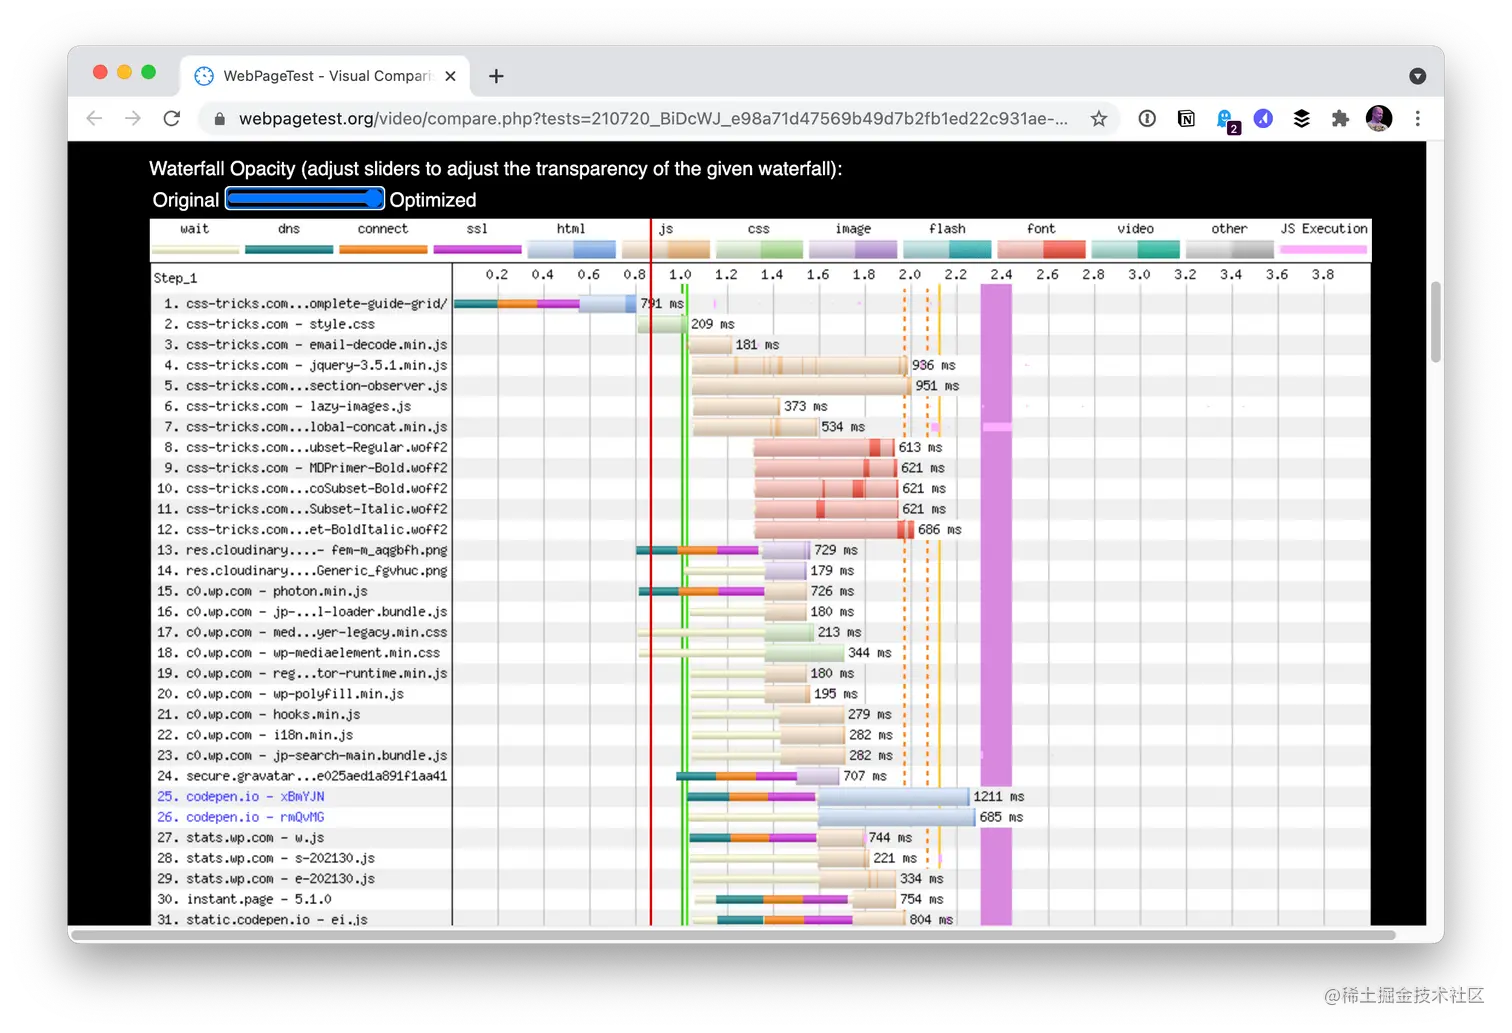Open the Buffer stacked layers extension
The height and width of the screenshot is (1033, 1512).
tap(1301, 118)
